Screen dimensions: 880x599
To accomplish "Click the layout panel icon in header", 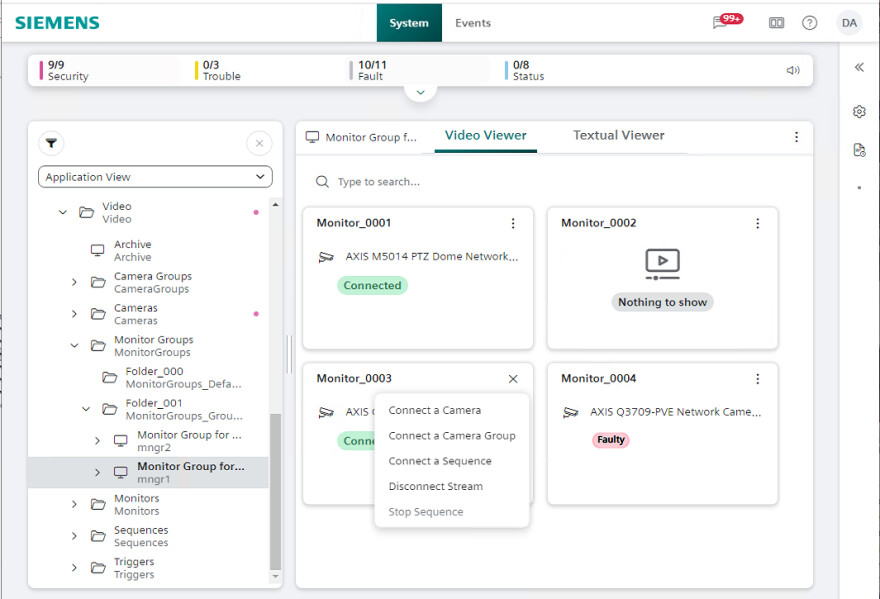I will click(x=776, y=23).
